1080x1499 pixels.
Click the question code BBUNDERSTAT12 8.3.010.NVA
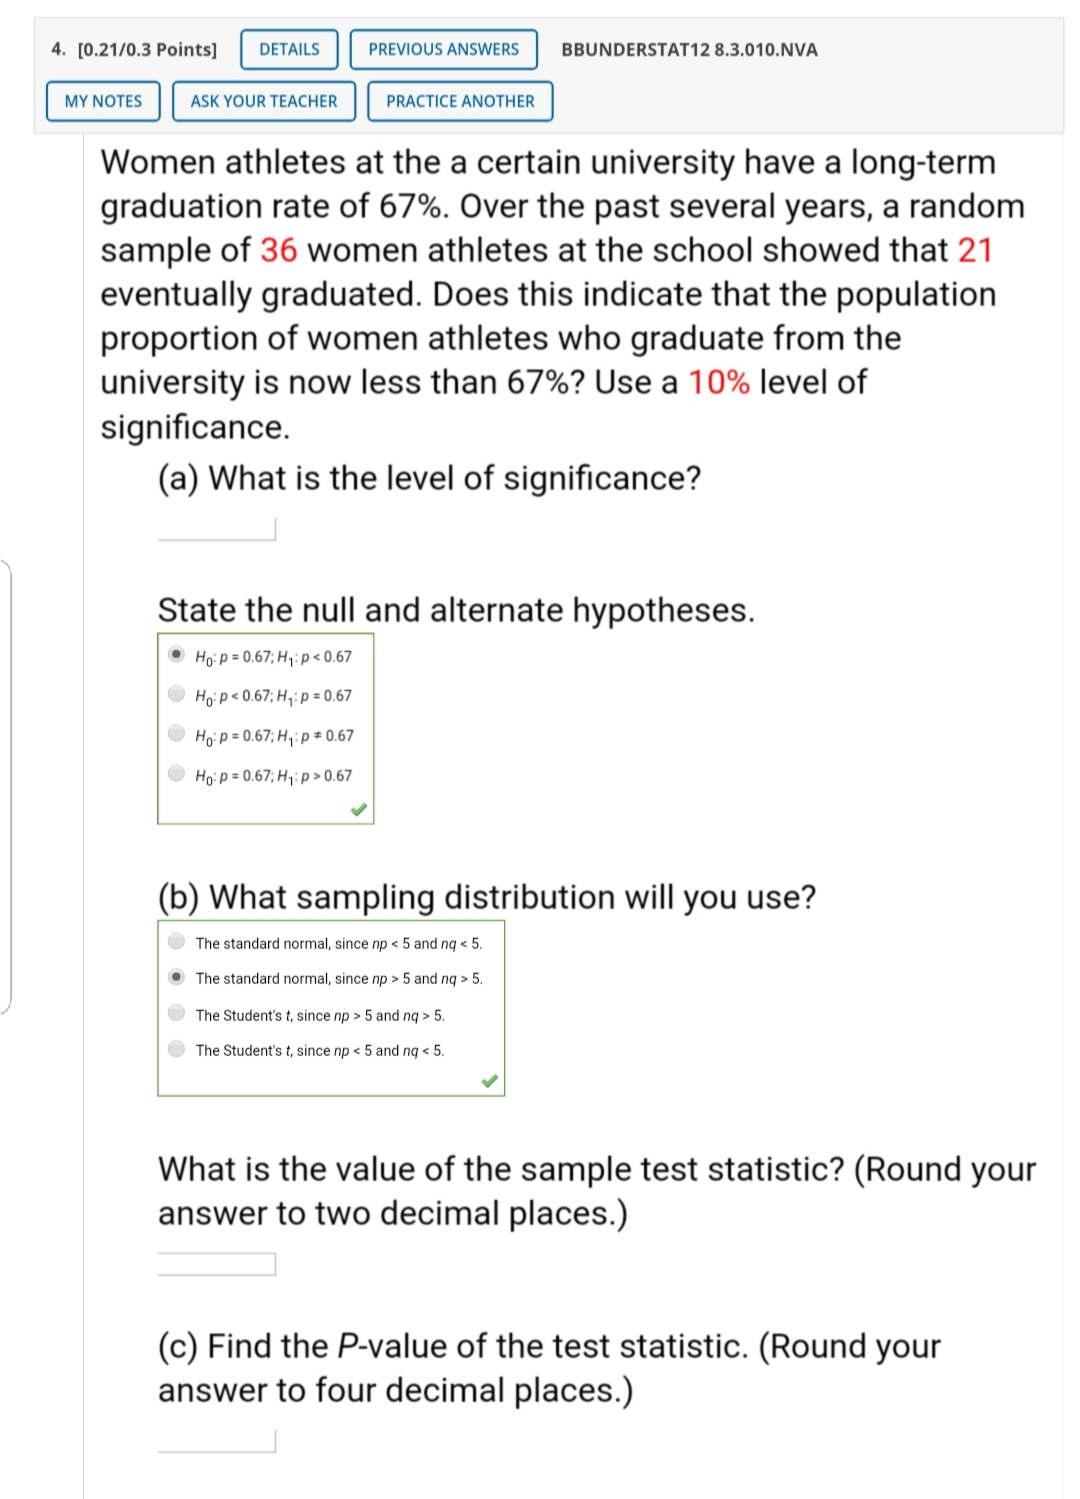coord(689,50)
